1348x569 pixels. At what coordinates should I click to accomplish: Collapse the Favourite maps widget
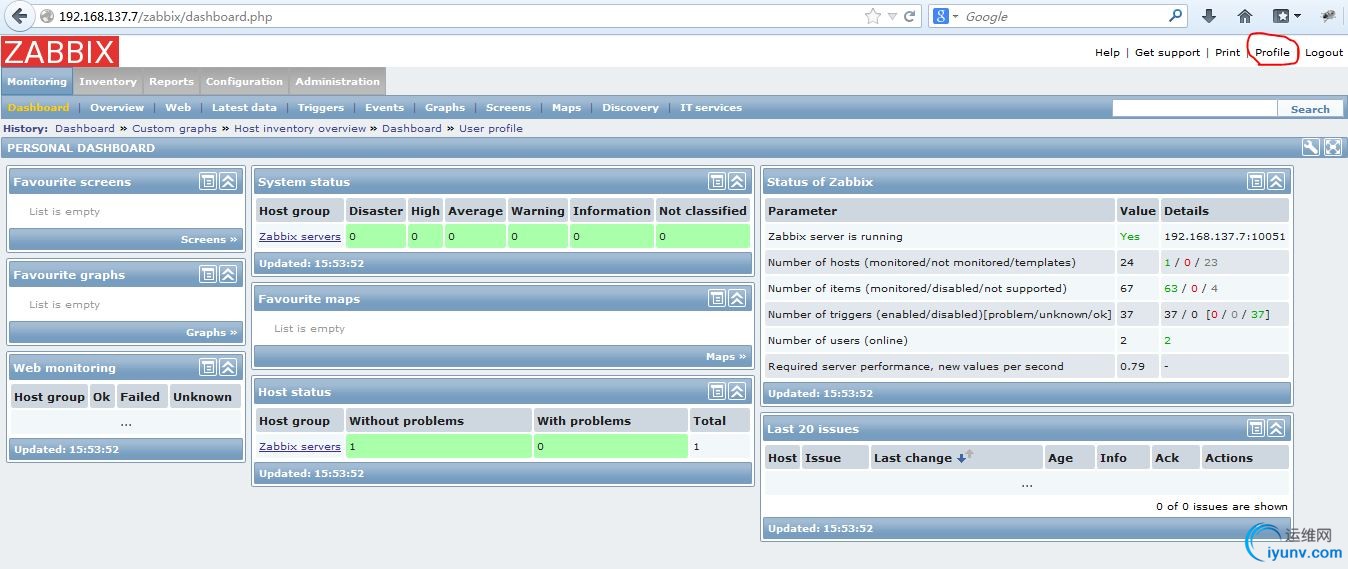(x=737, y=298)
